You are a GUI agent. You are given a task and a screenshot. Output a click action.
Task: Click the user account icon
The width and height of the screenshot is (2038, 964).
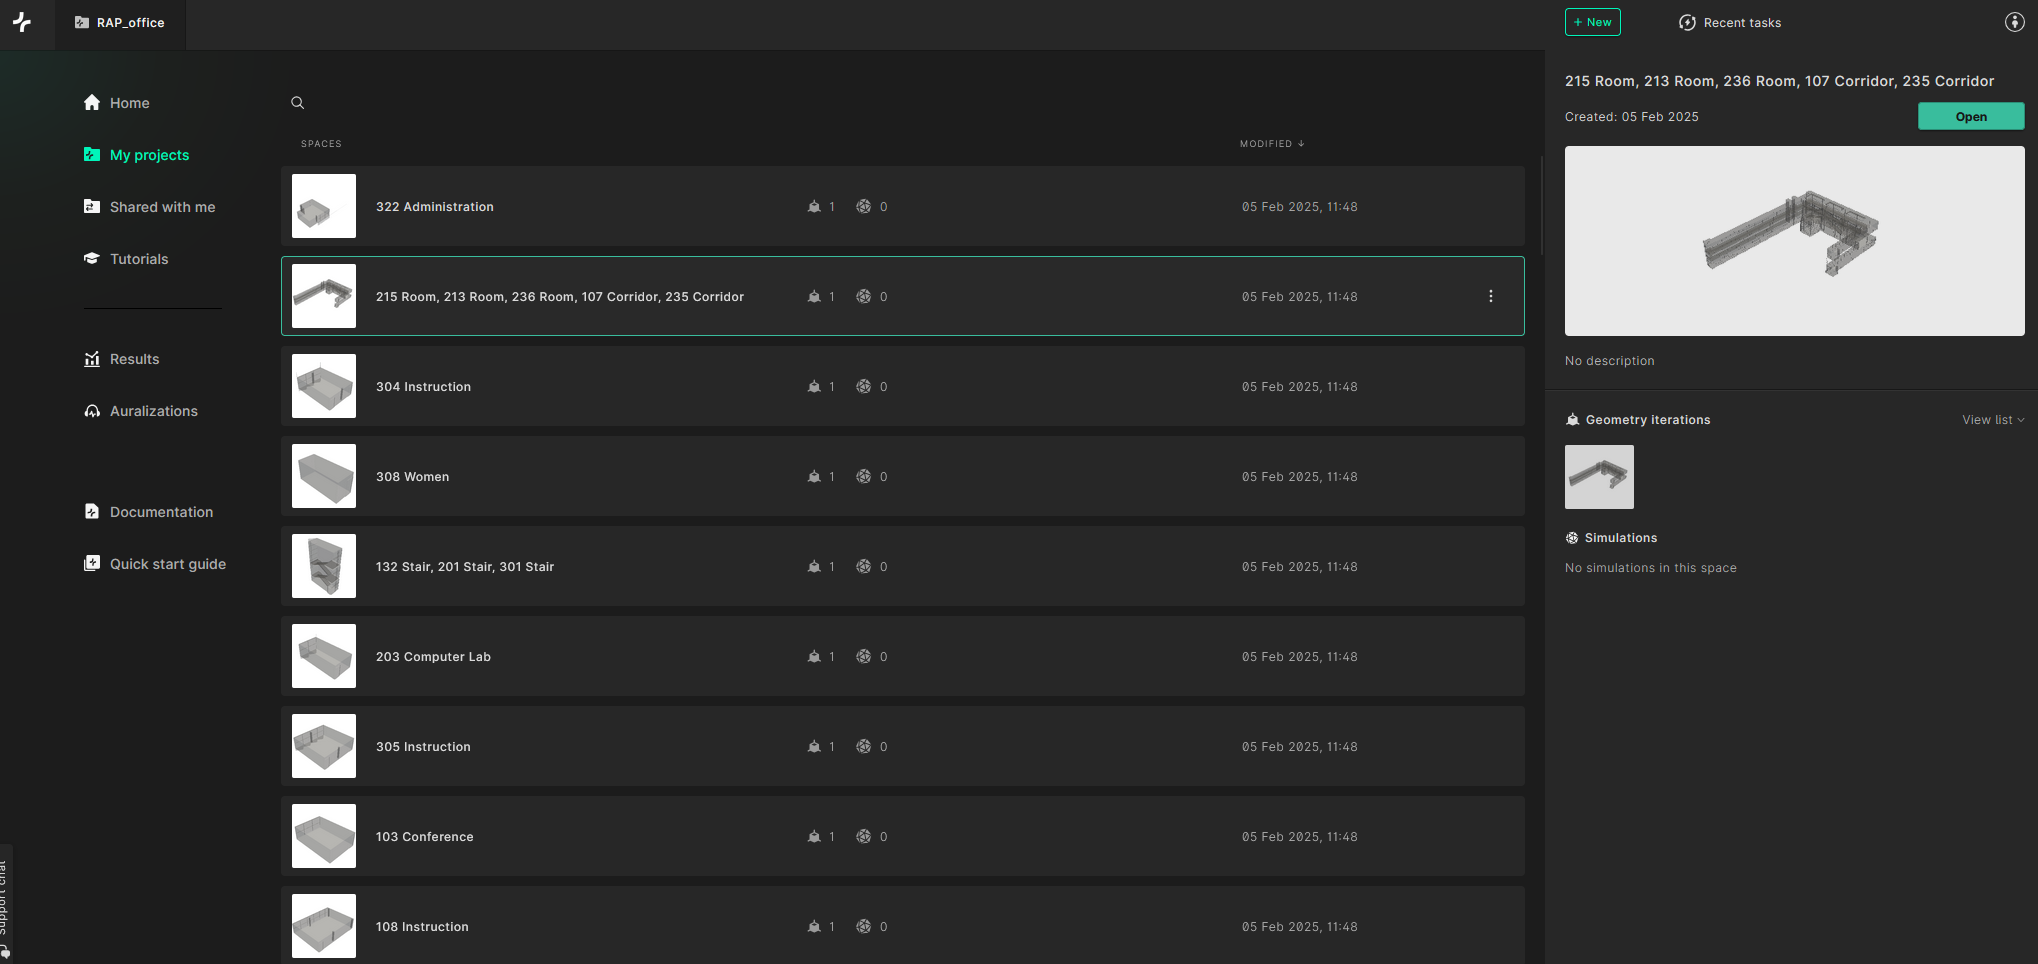click(2014, 22)
